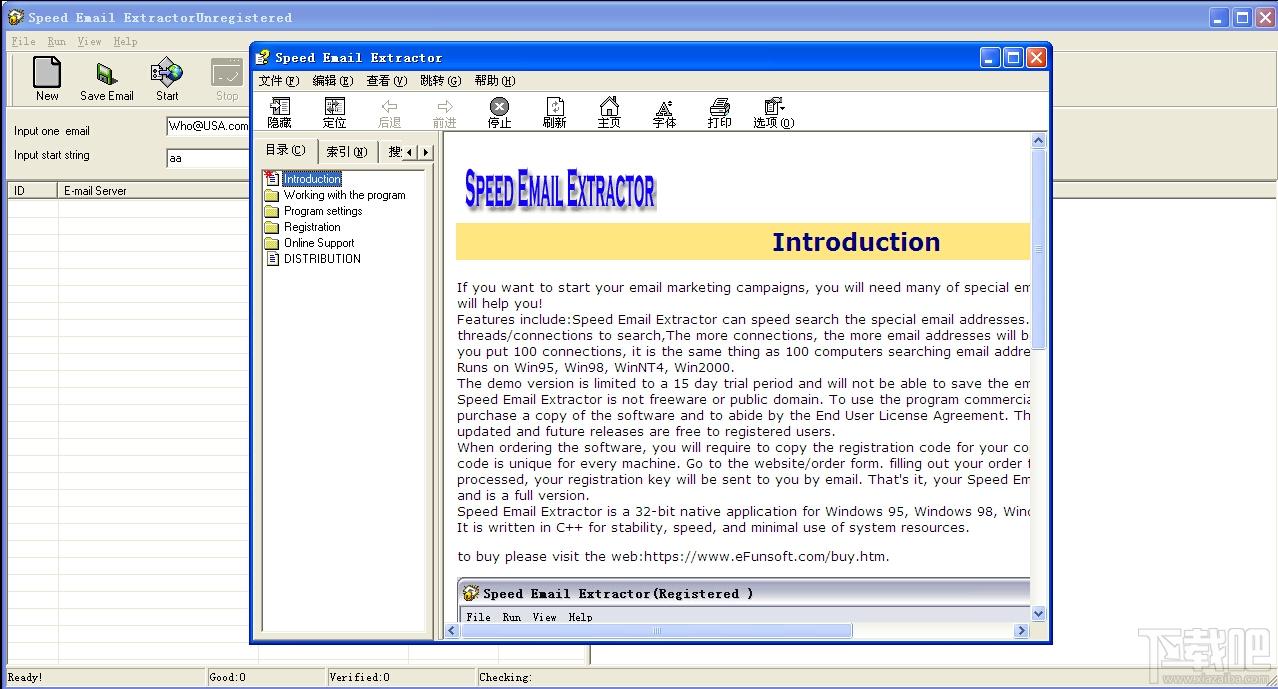
Task: Open the View menu in main window
Action: 90,42
